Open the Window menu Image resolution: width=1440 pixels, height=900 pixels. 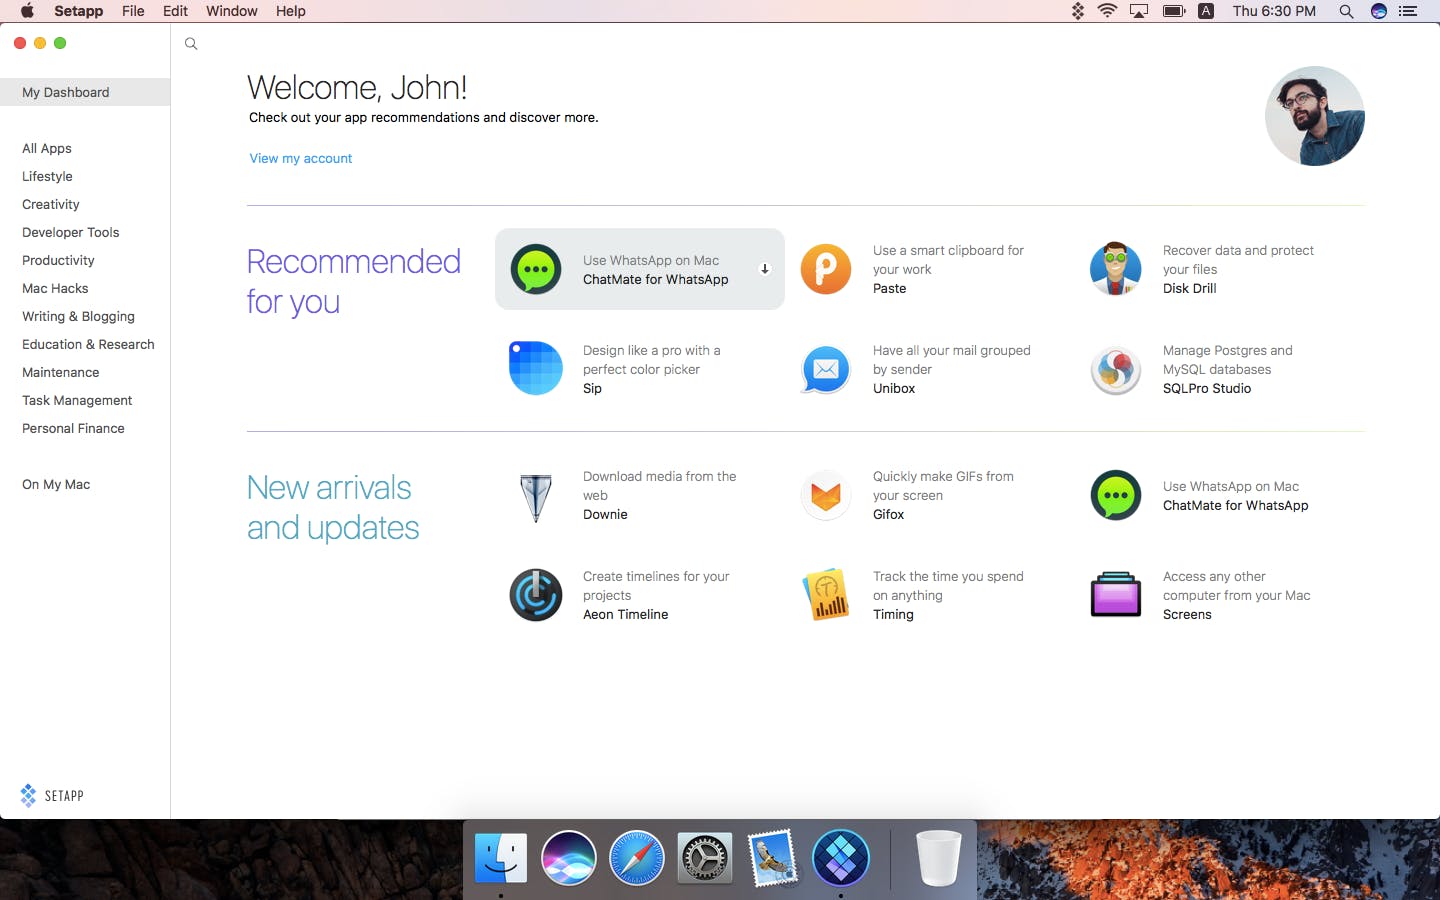pyautogui.click(x=232, y=11)
